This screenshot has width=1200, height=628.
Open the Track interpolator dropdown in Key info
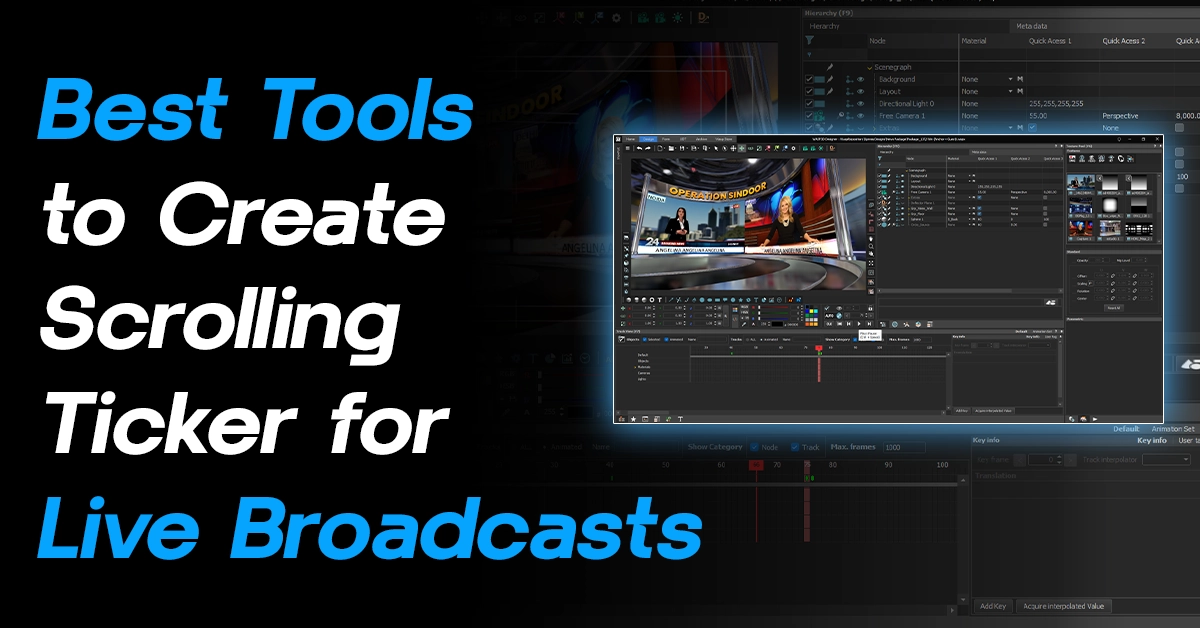(x=1166, y=460)
